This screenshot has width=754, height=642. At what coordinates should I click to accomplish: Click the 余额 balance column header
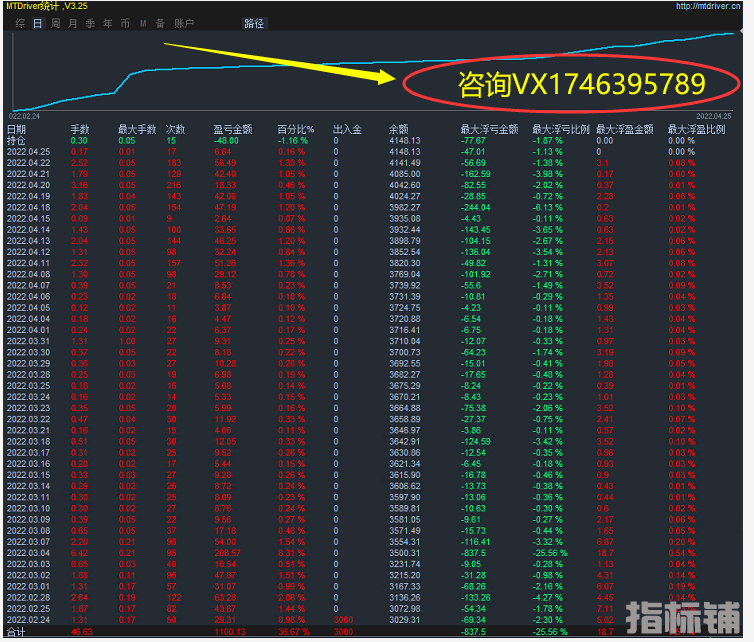pos(397,129)
